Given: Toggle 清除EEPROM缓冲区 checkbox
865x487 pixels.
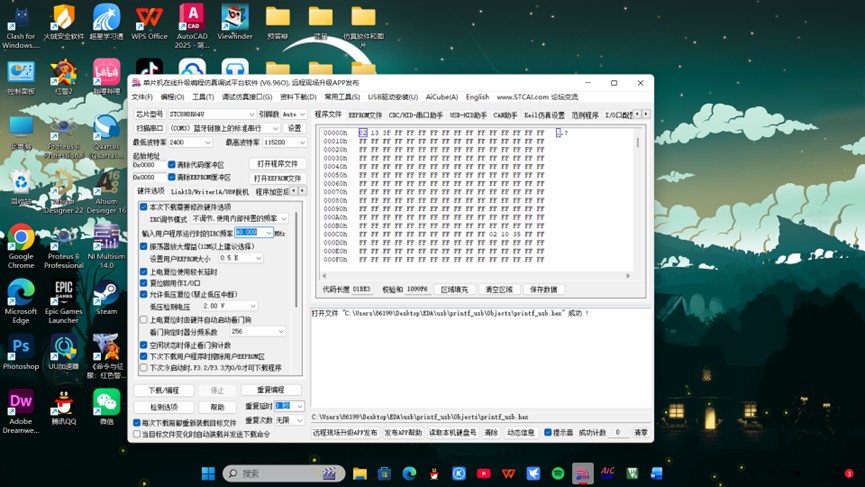Looking at the screenshot, I should tap(172, 177).
